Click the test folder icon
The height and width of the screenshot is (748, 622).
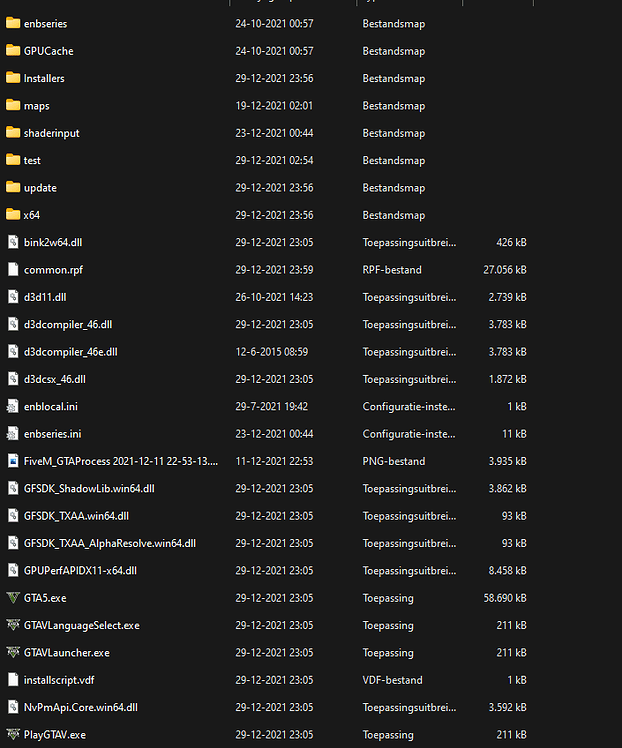click(x=13, y=160)
